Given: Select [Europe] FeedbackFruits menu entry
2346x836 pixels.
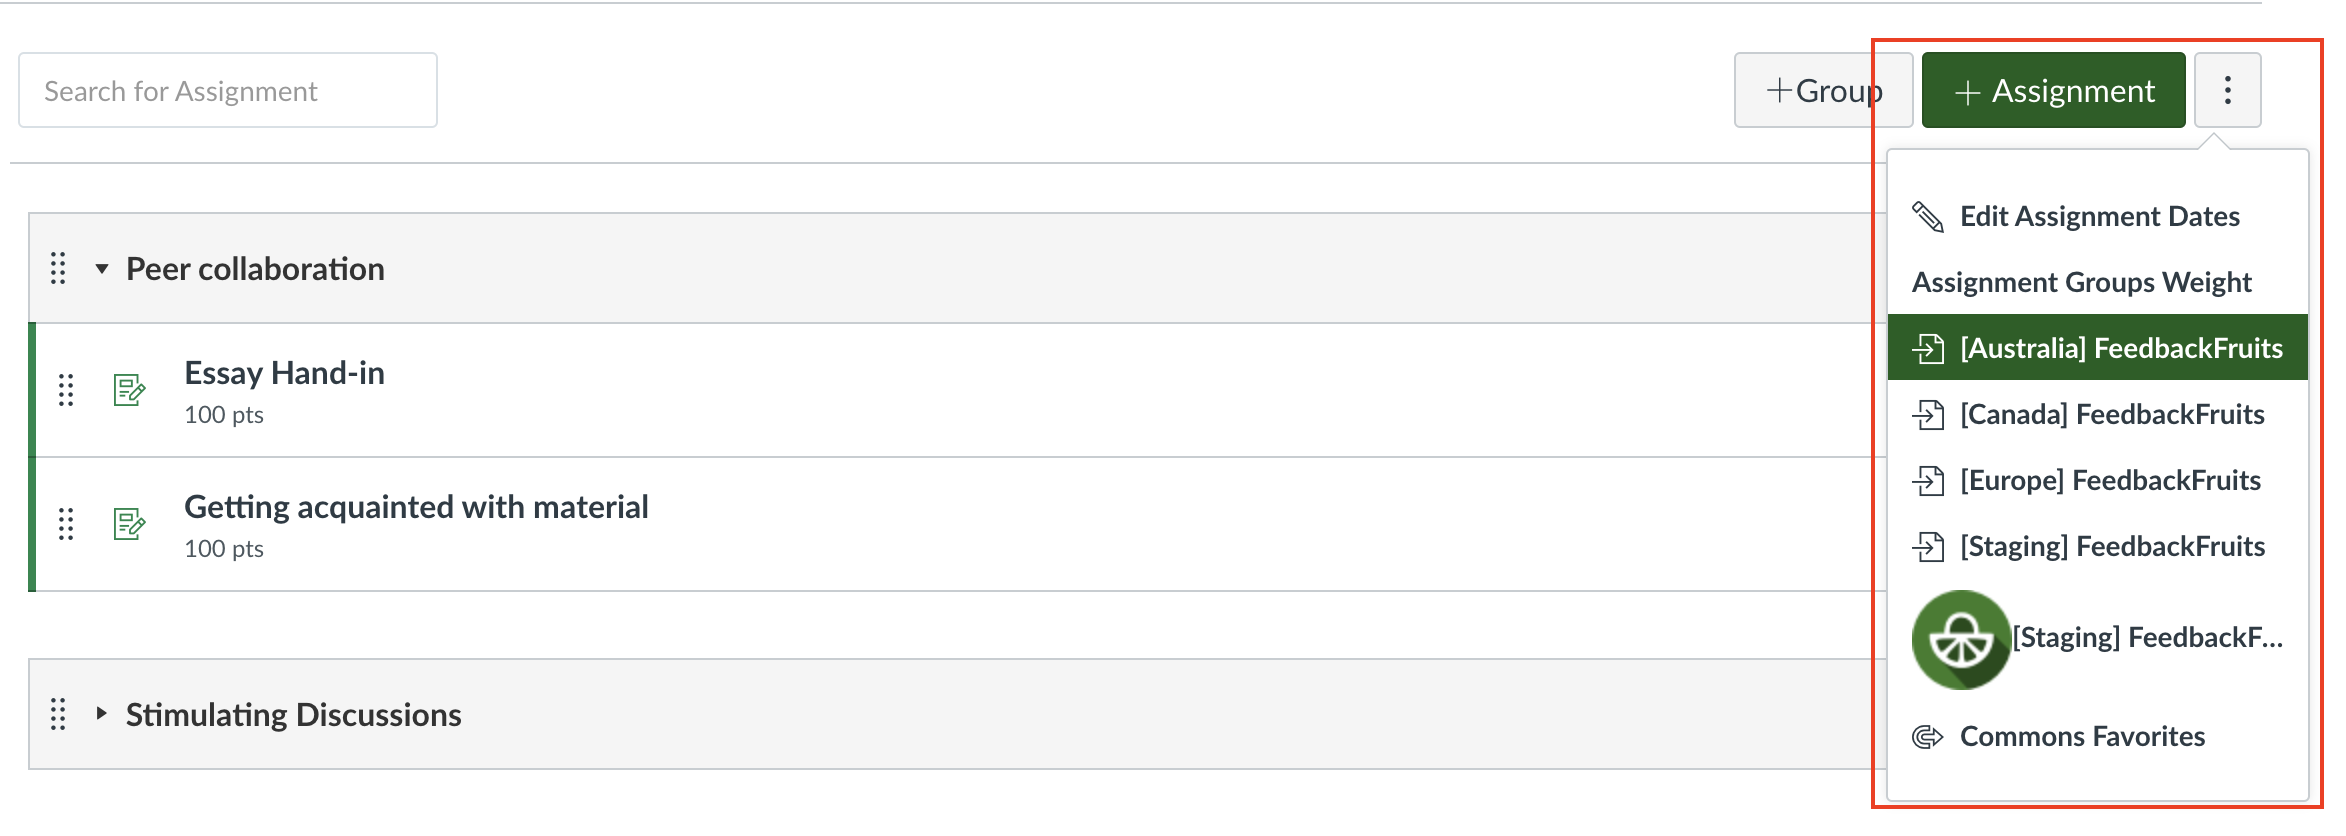Looking at the screenshot, I should (2097, 480).
